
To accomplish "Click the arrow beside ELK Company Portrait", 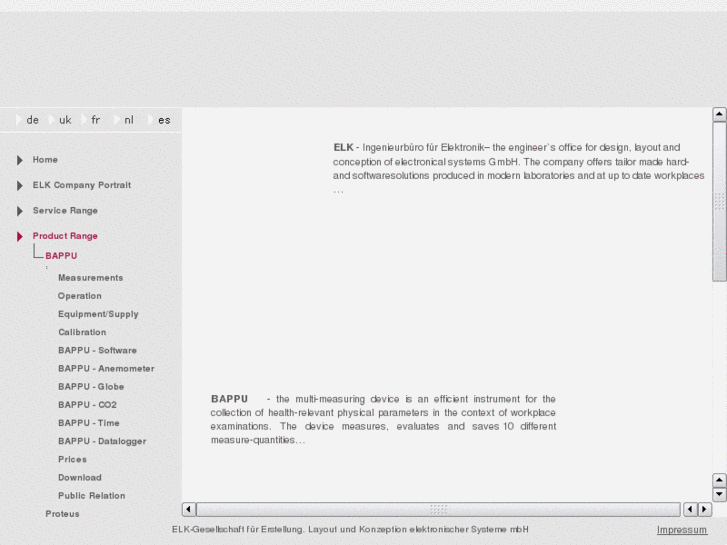I will coord(19,186).
